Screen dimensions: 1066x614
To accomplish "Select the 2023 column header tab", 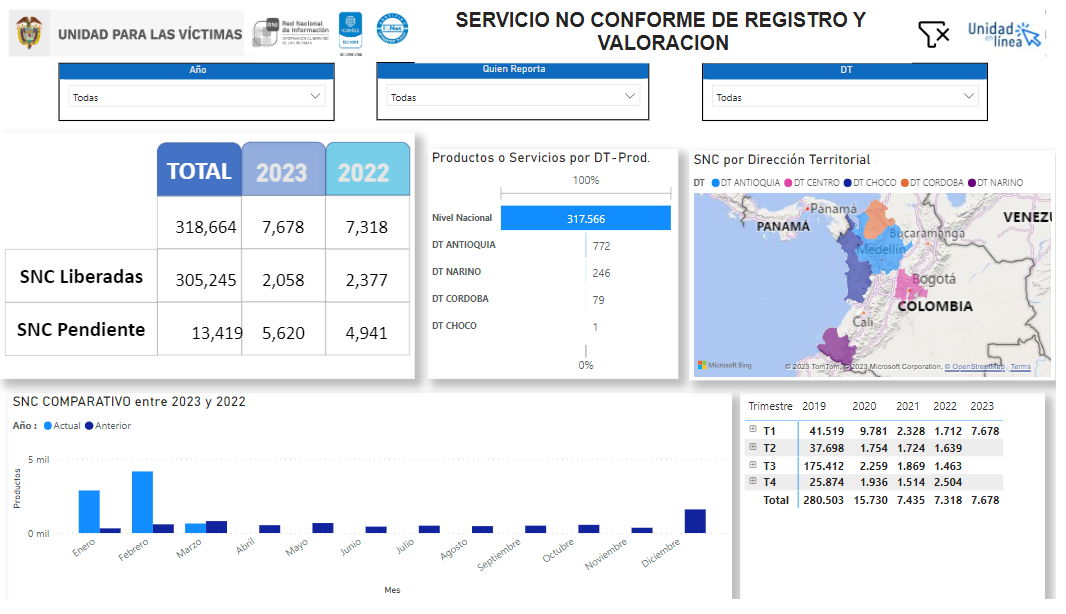I will (x=282, y=172).
